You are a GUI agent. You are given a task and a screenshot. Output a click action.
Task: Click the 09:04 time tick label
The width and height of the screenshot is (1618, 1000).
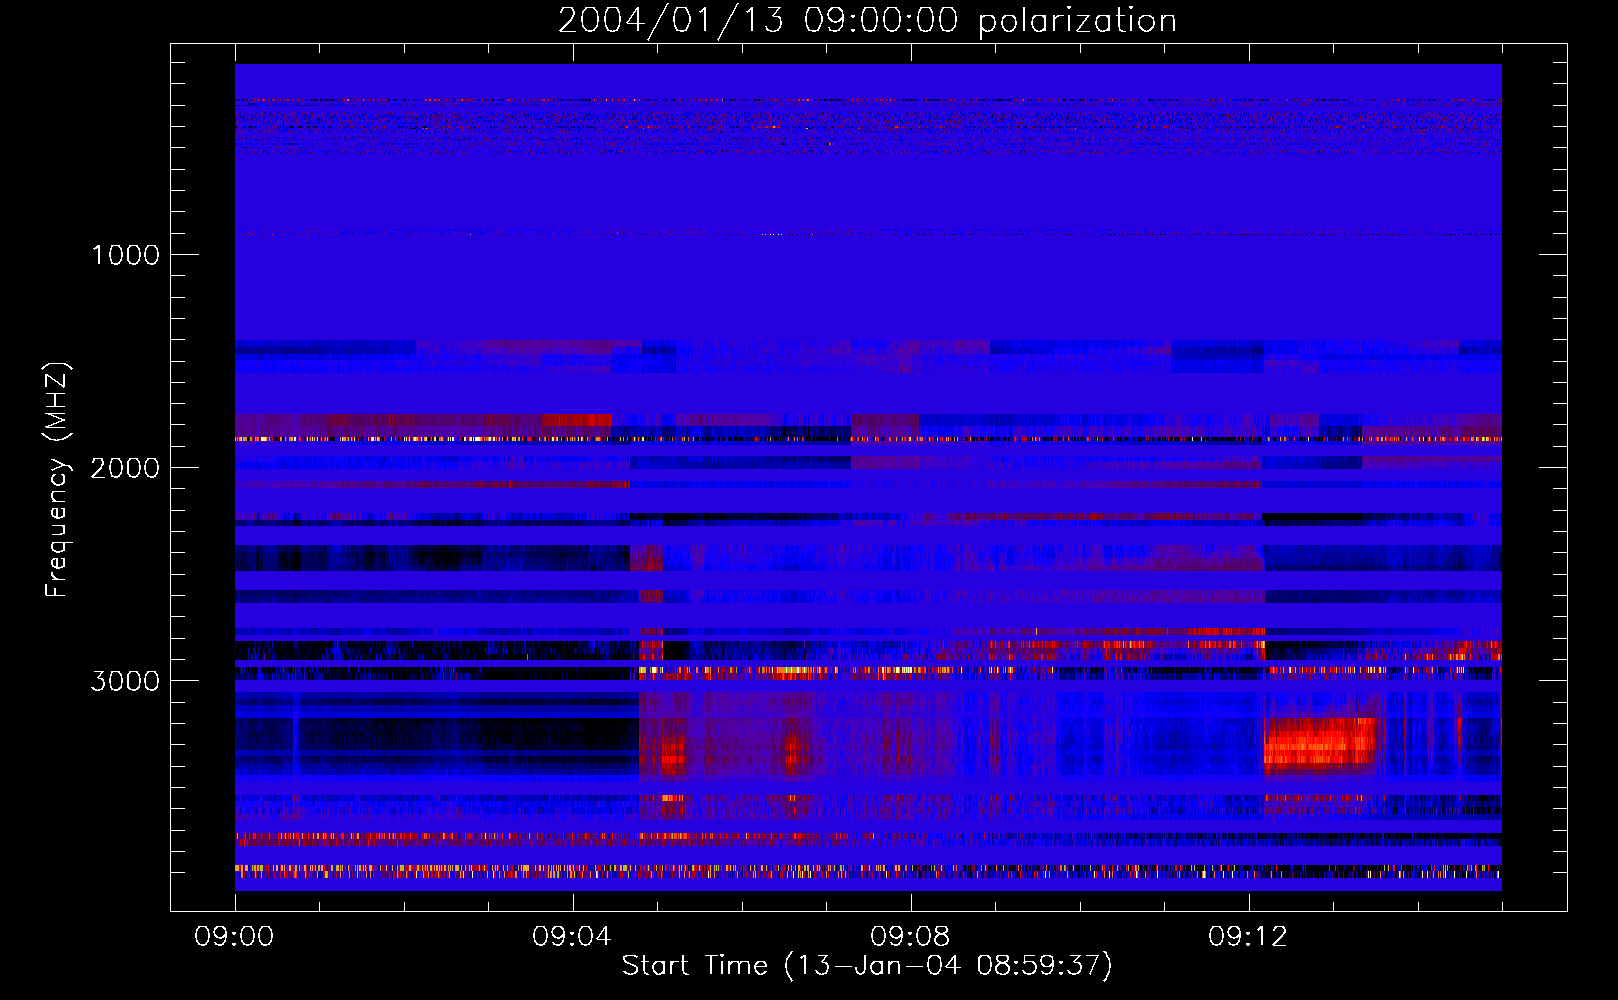tap(572, 937)
